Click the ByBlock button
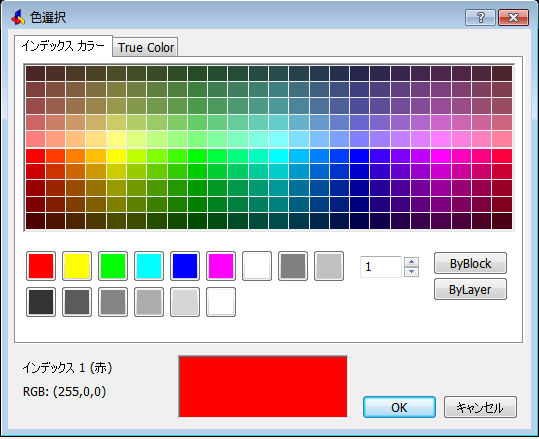The image size is (539, 439). (470, 263)
